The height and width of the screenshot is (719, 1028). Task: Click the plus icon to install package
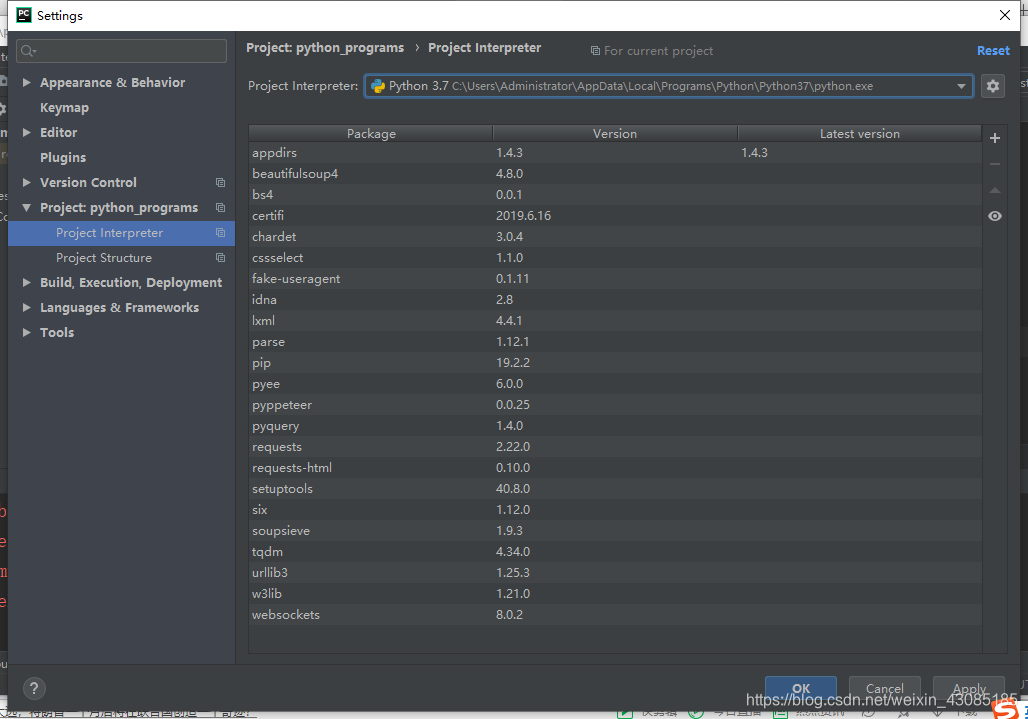995,138
